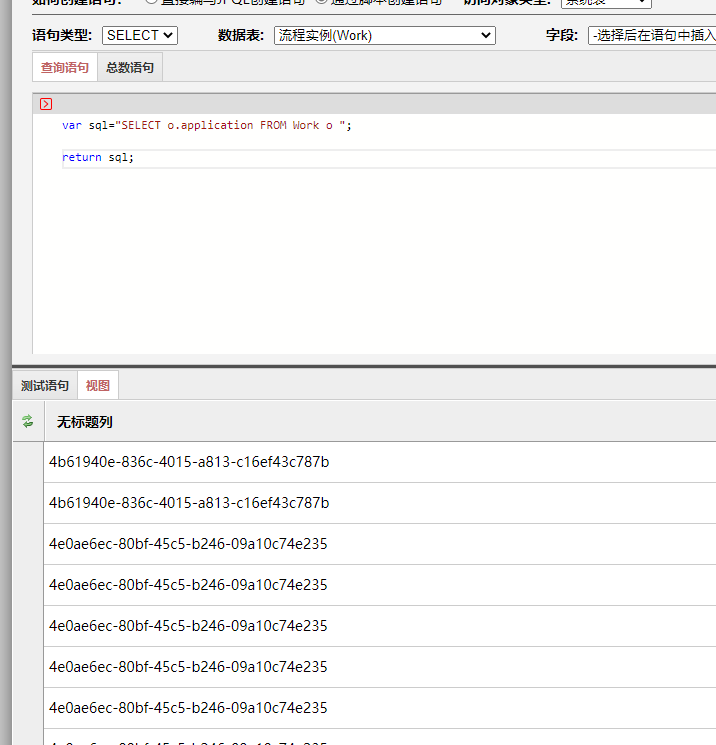Open the 测试语句 tab
The height and width of the screenshot is (745, 716).
pos(45,386)
